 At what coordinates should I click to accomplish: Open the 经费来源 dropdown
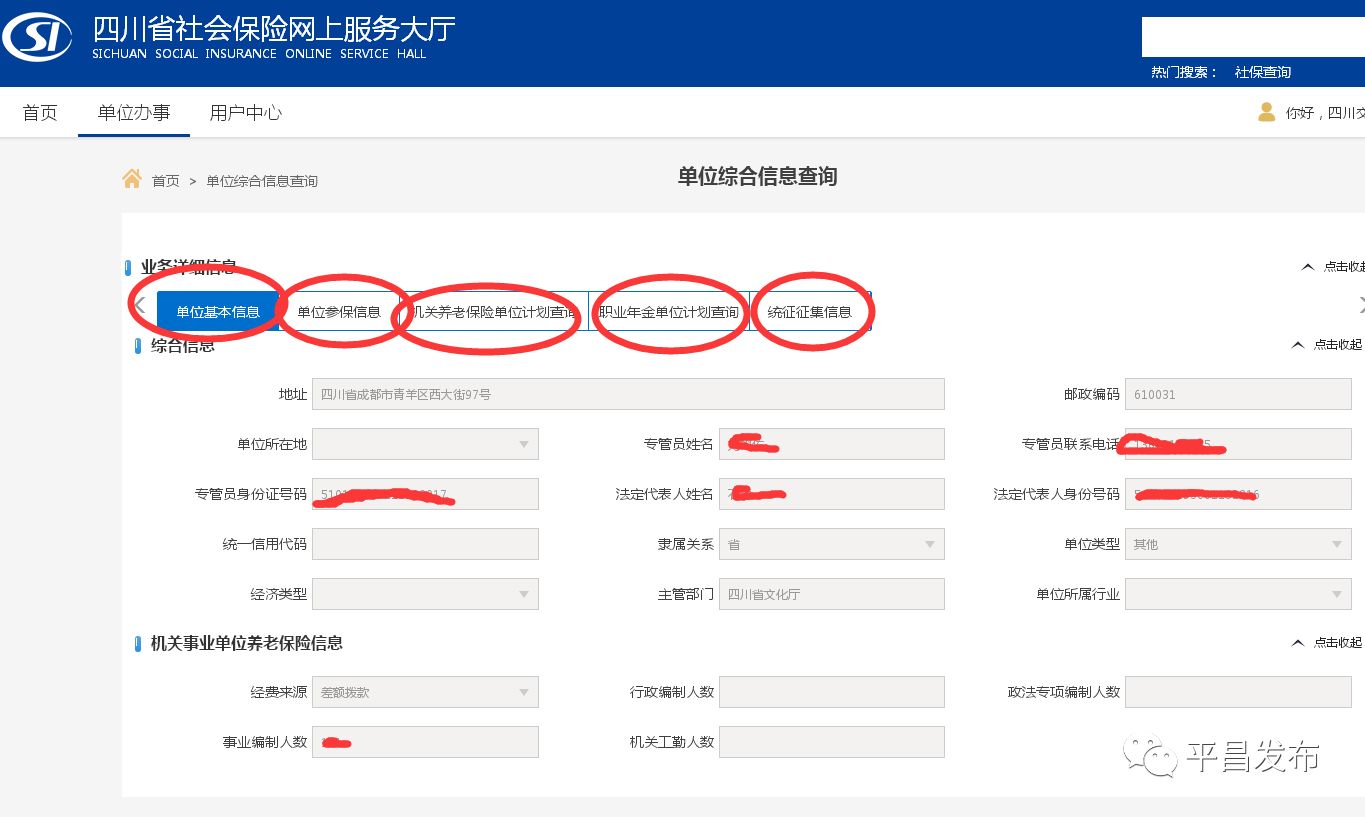point(425,692)
